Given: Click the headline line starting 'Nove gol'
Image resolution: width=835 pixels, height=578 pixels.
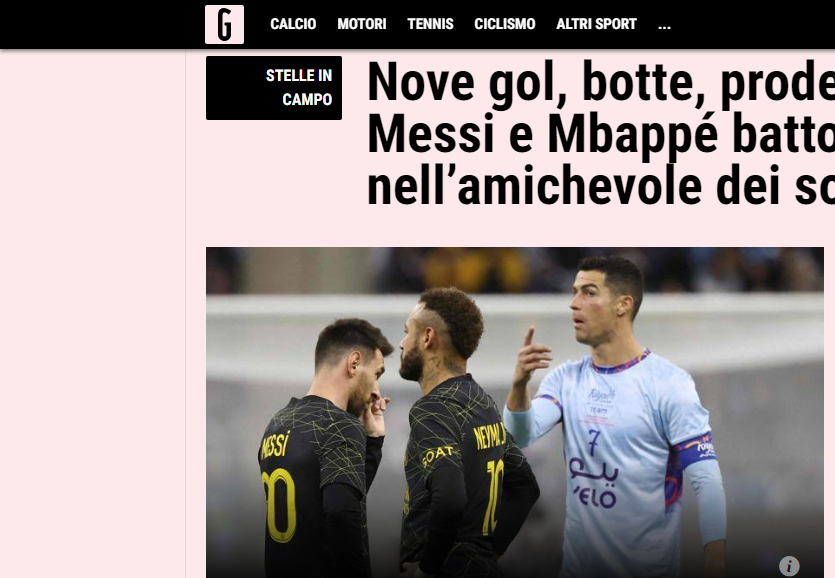Looking at the screenshot, I should pos(601,83).
